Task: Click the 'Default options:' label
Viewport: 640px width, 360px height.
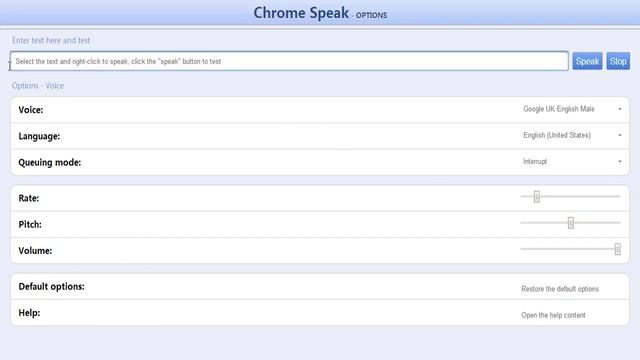Action: 51,287
